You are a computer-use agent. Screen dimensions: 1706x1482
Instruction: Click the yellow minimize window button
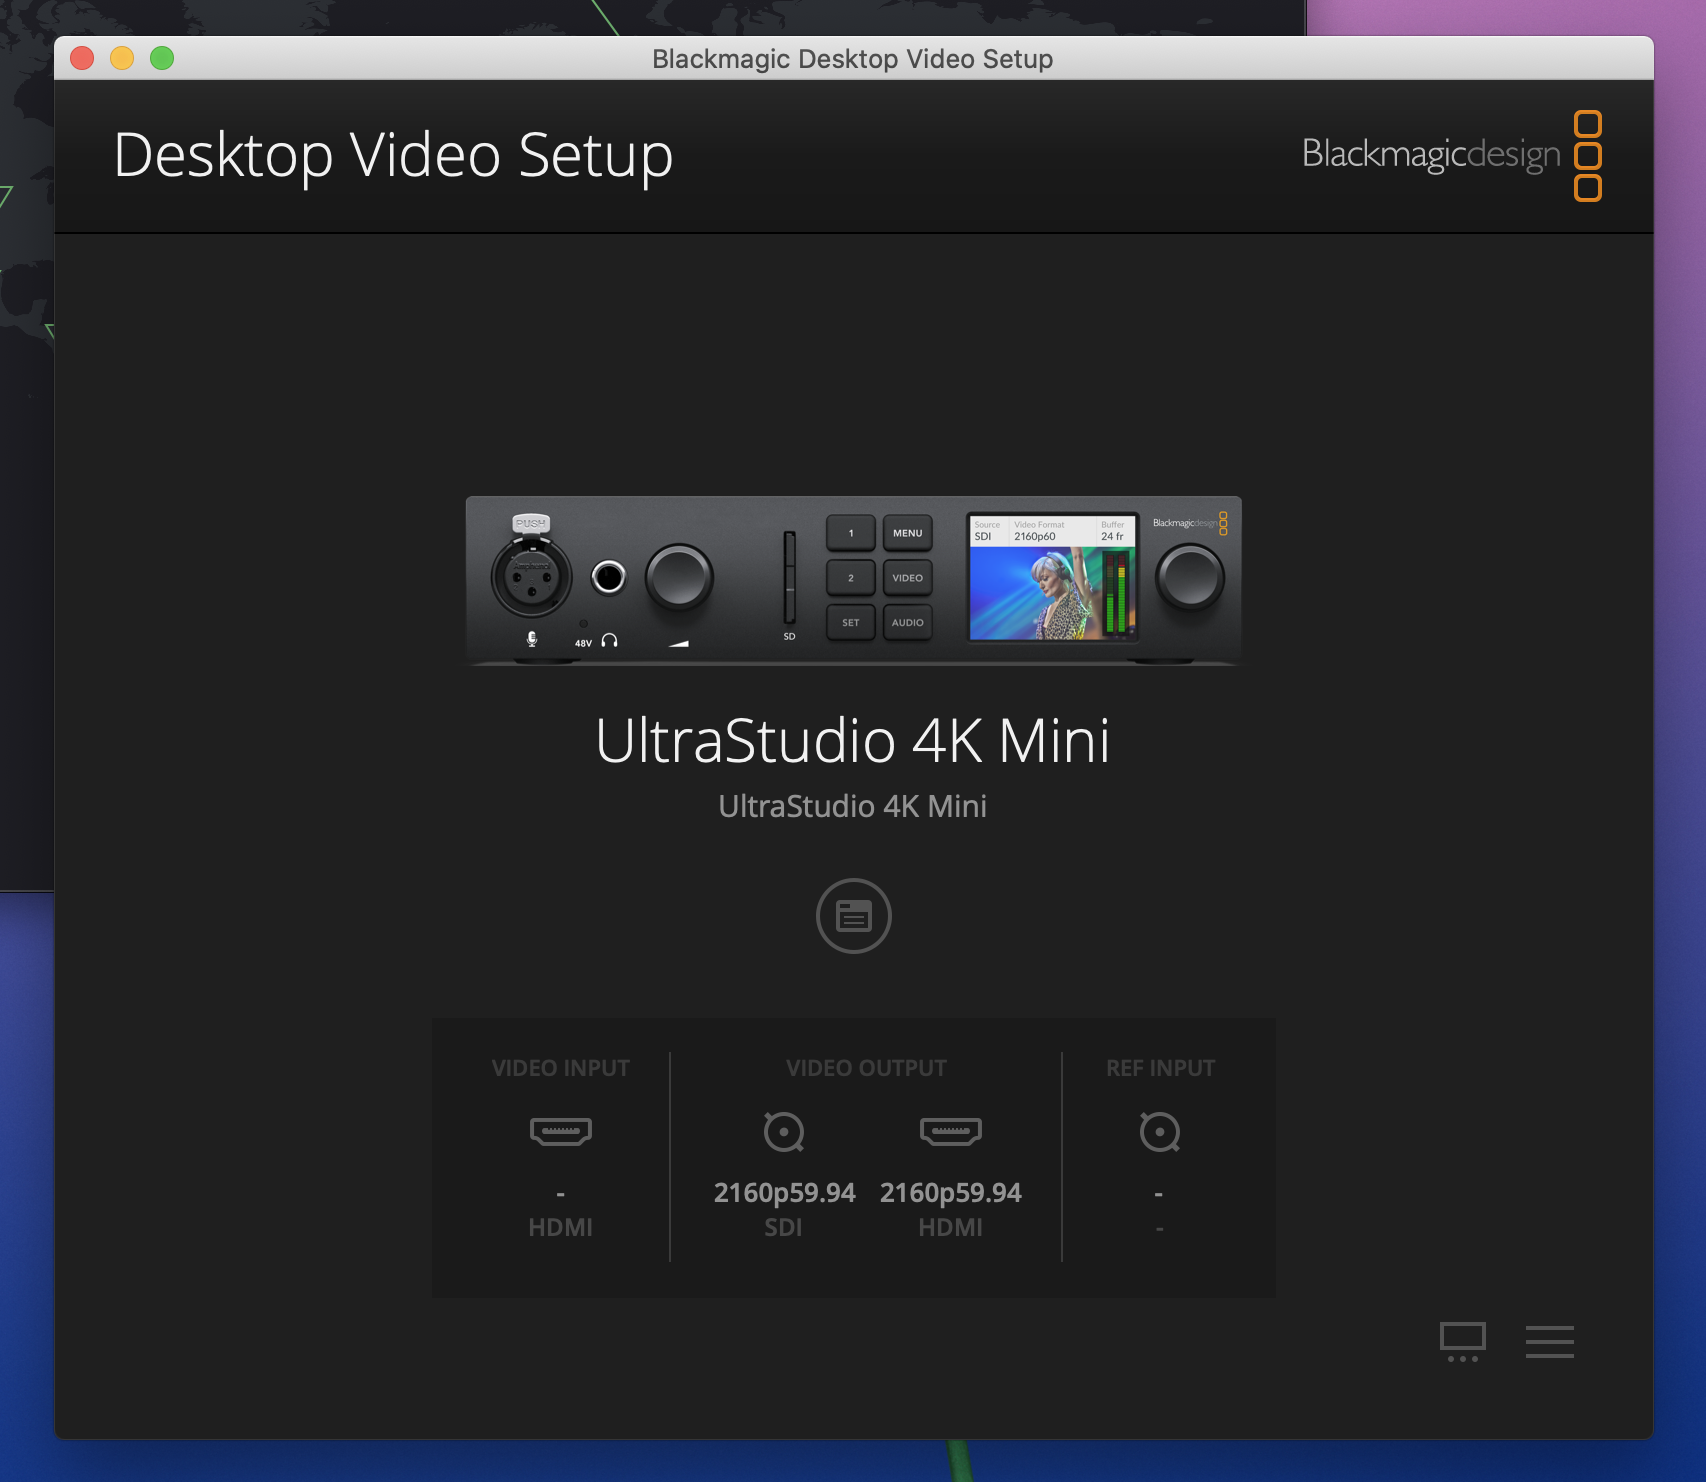pyautogui.click(x=122, y=58)
